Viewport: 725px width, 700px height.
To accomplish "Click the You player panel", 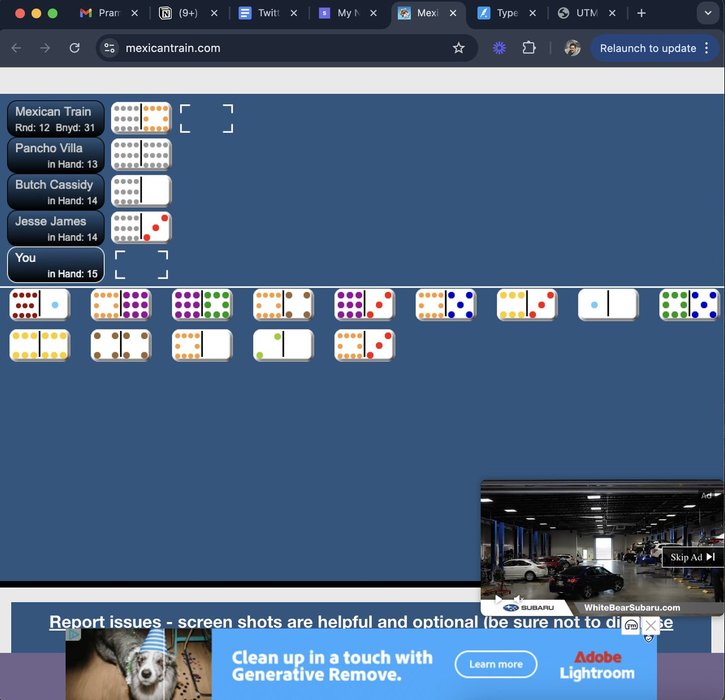I will [x=56, y=265].
